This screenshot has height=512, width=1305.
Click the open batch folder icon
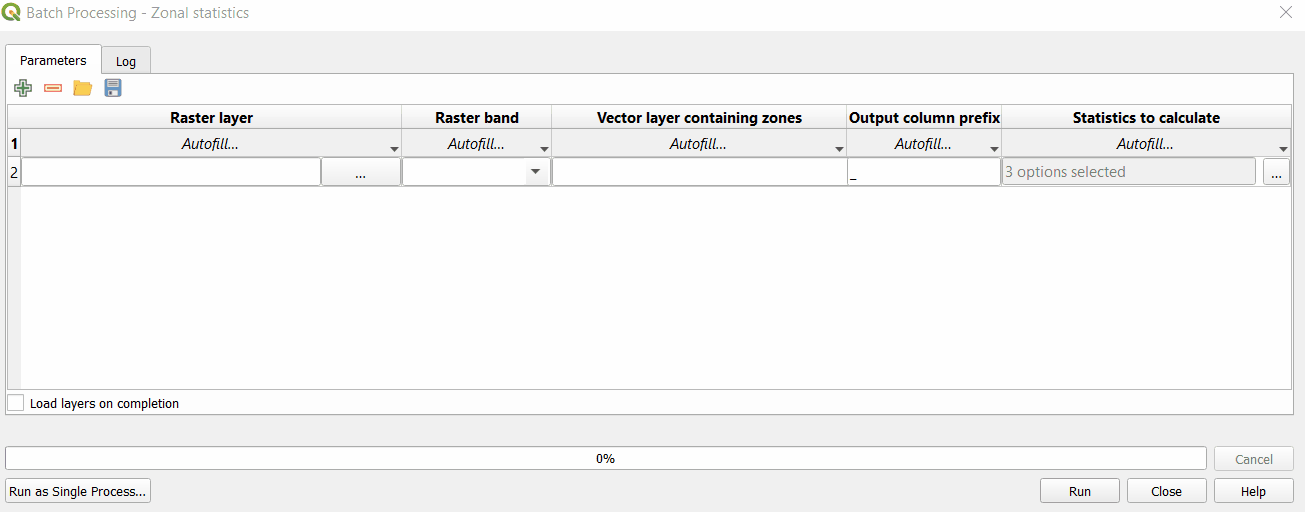[82, 89]
